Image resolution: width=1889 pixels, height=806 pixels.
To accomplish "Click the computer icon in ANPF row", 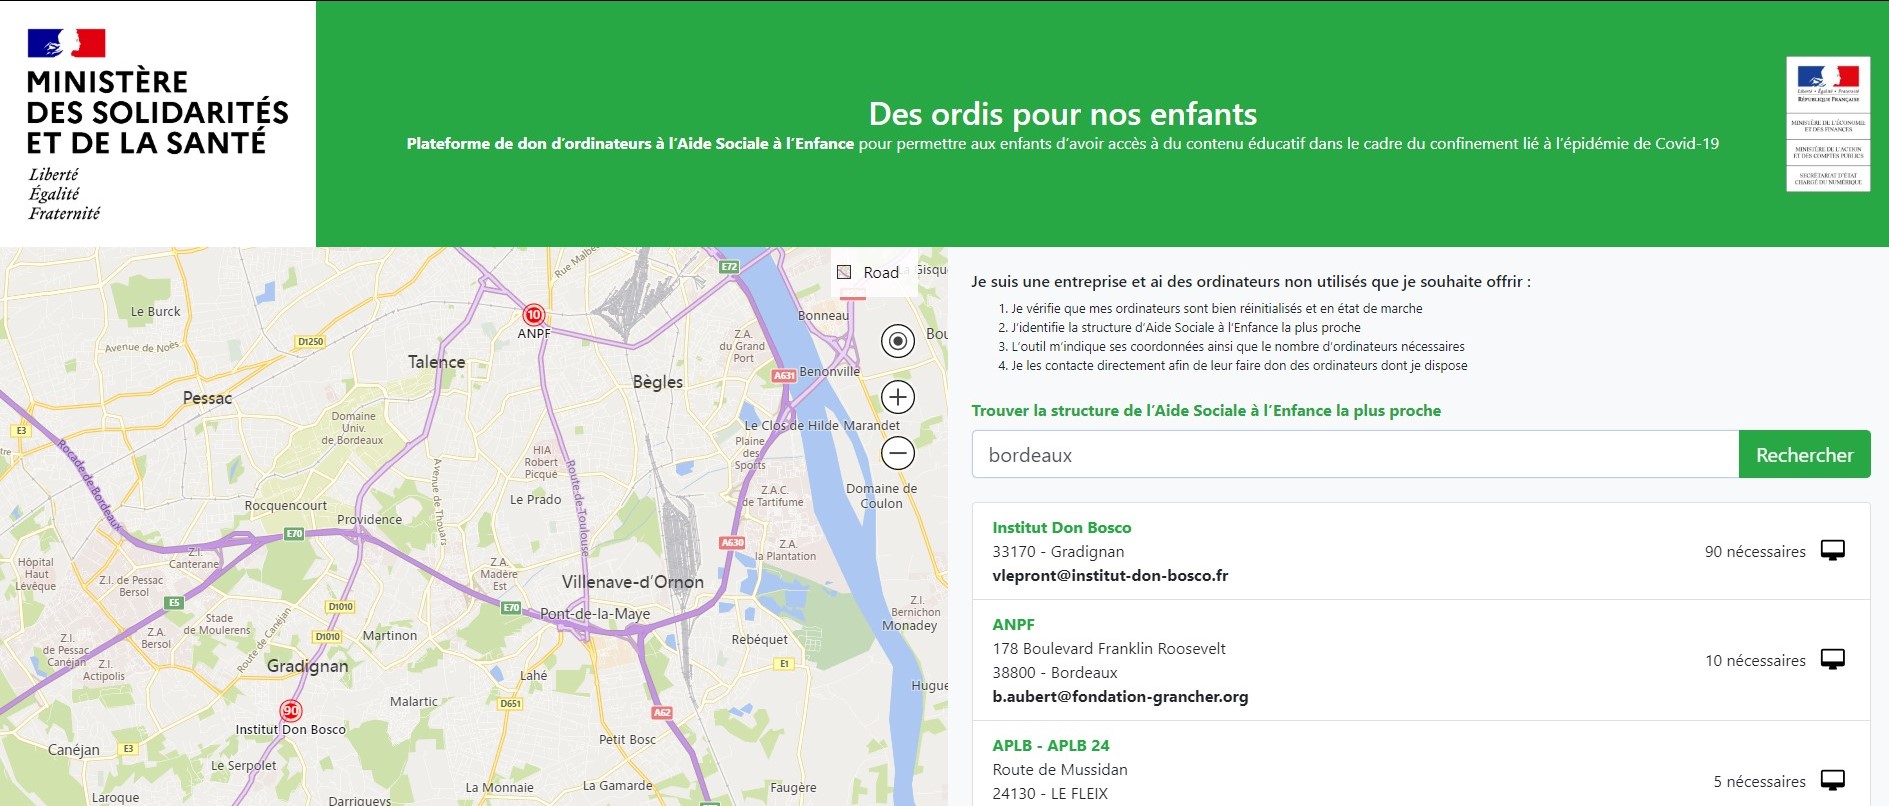I will point(1832,660).
